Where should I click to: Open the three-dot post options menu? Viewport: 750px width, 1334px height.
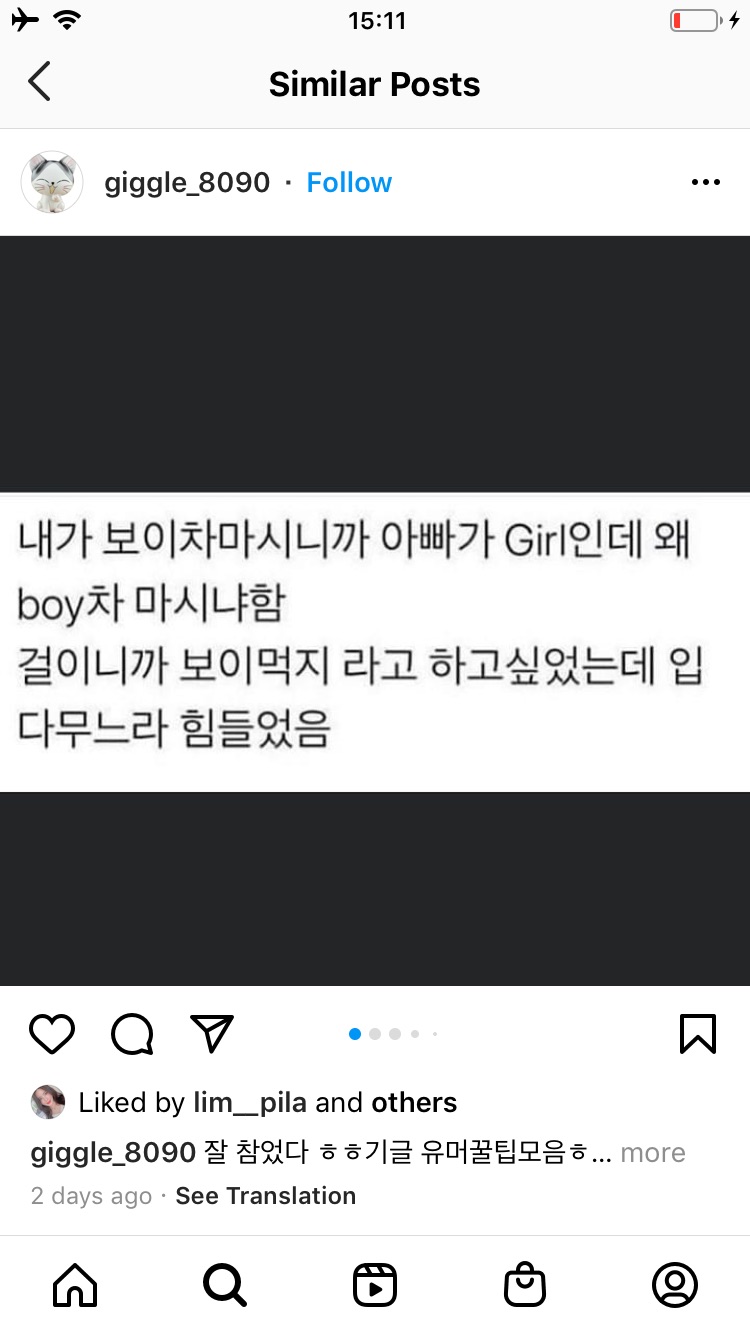[705, 182]
